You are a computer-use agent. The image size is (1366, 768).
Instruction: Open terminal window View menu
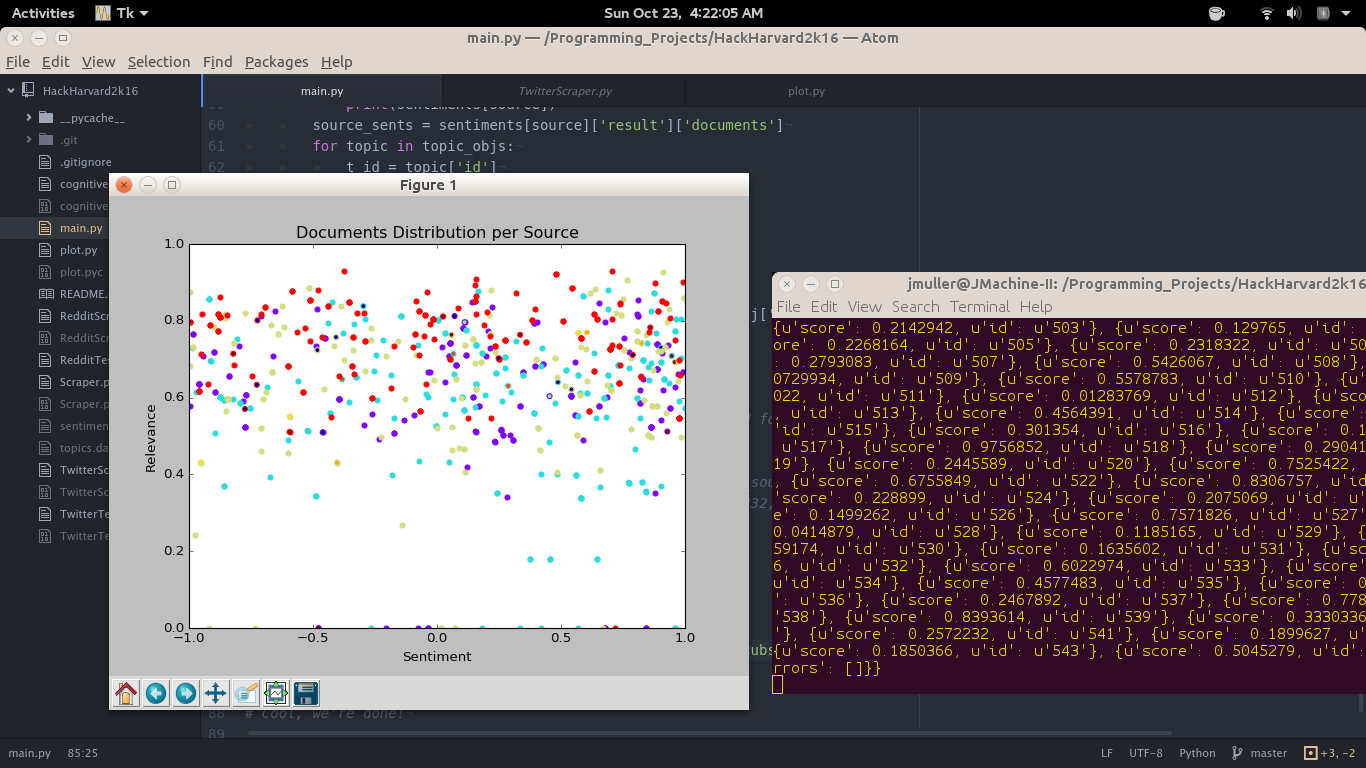click(865, 307)
